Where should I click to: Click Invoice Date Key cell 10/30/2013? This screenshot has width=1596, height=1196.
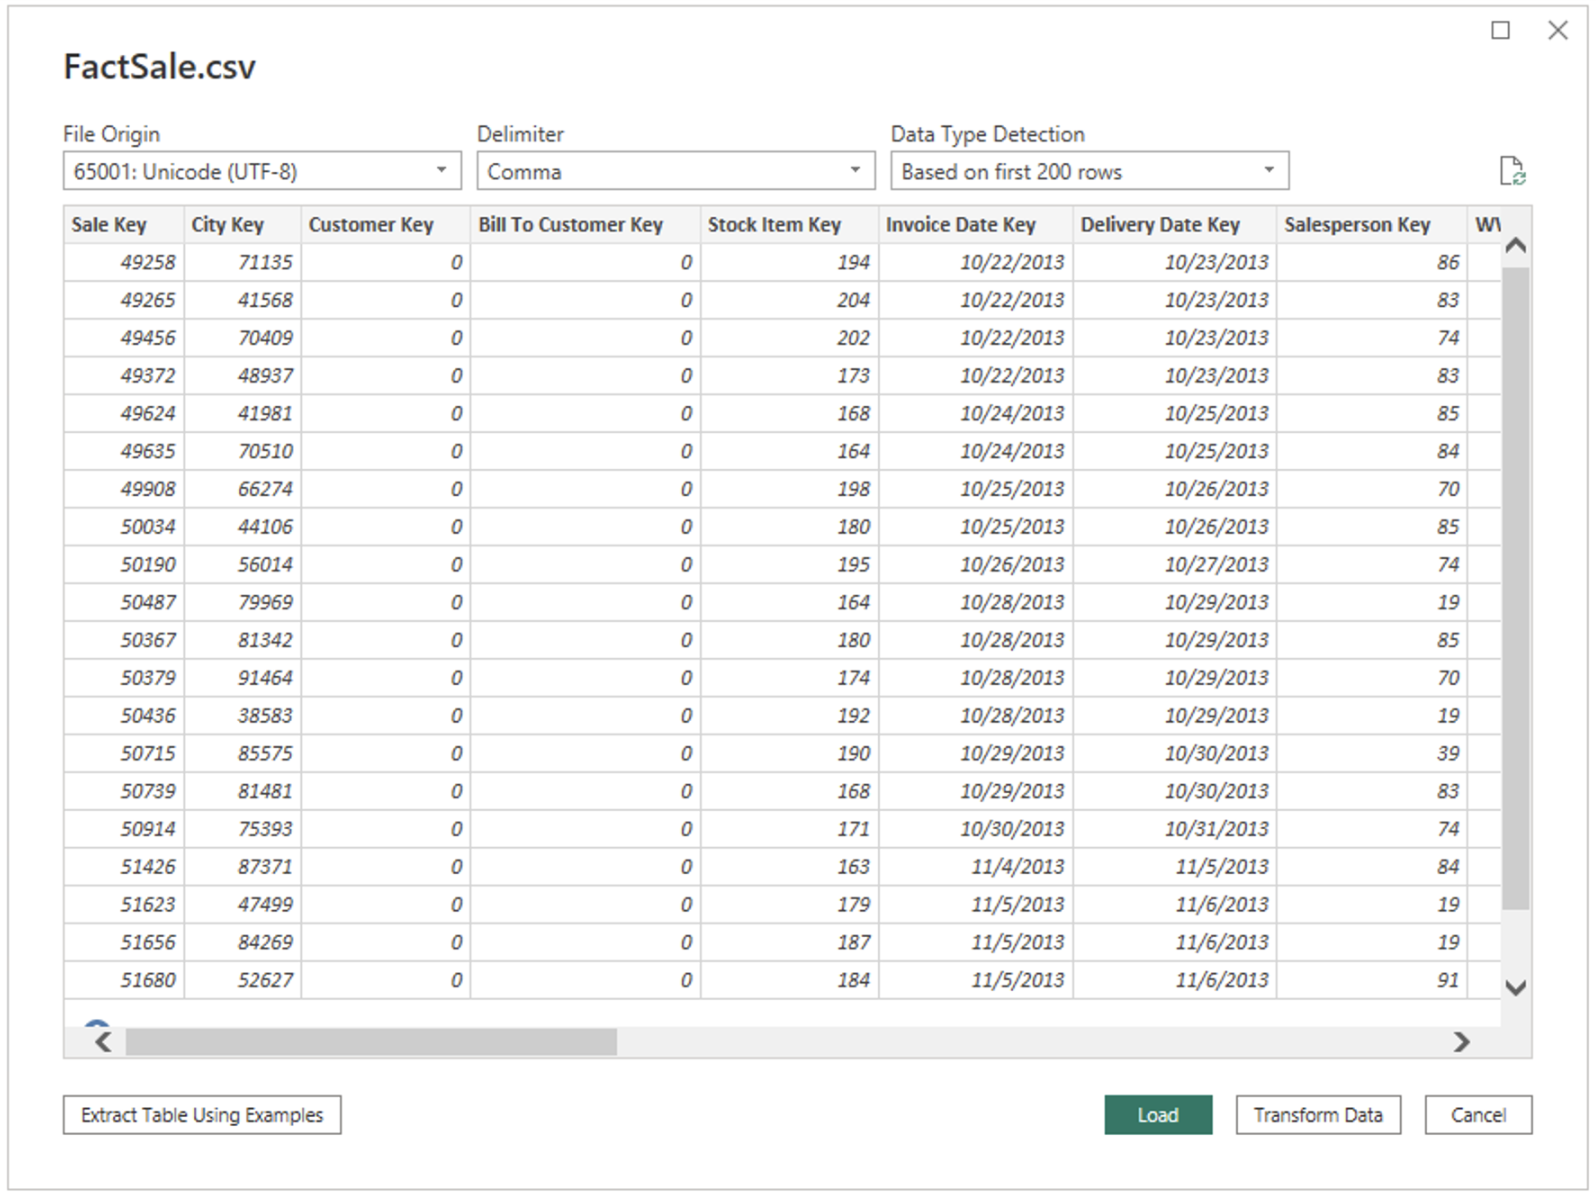(976, 829)
